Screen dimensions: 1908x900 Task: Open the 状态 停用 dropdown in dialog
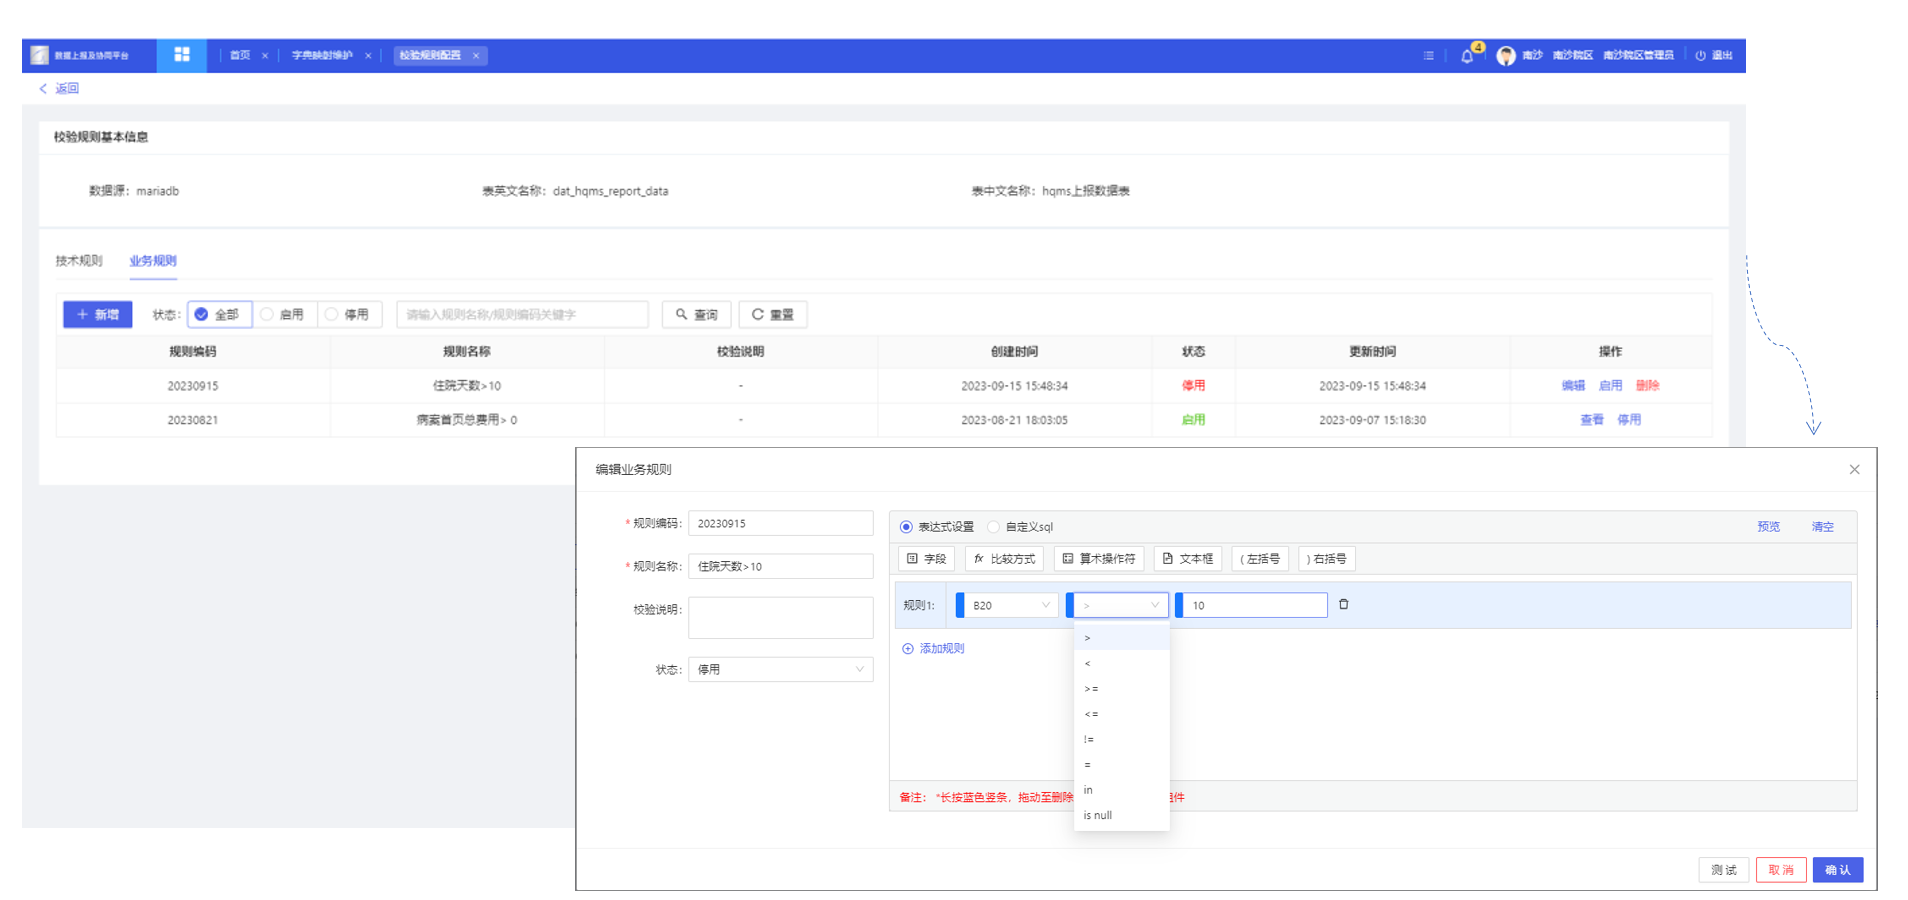coord(780,669)
